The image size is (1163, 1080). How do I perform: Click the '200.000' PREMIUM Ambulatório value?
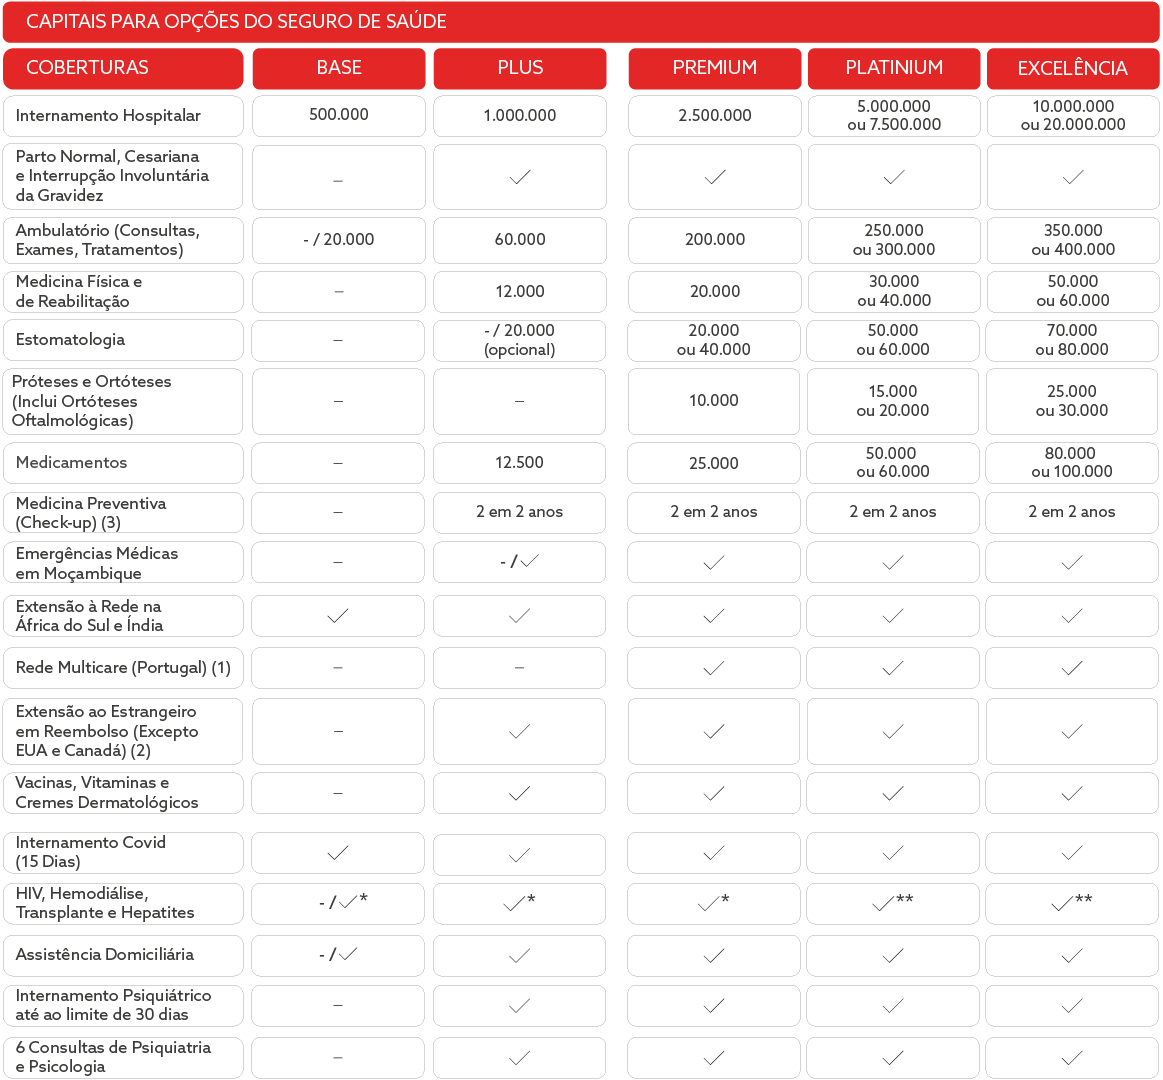715,240
